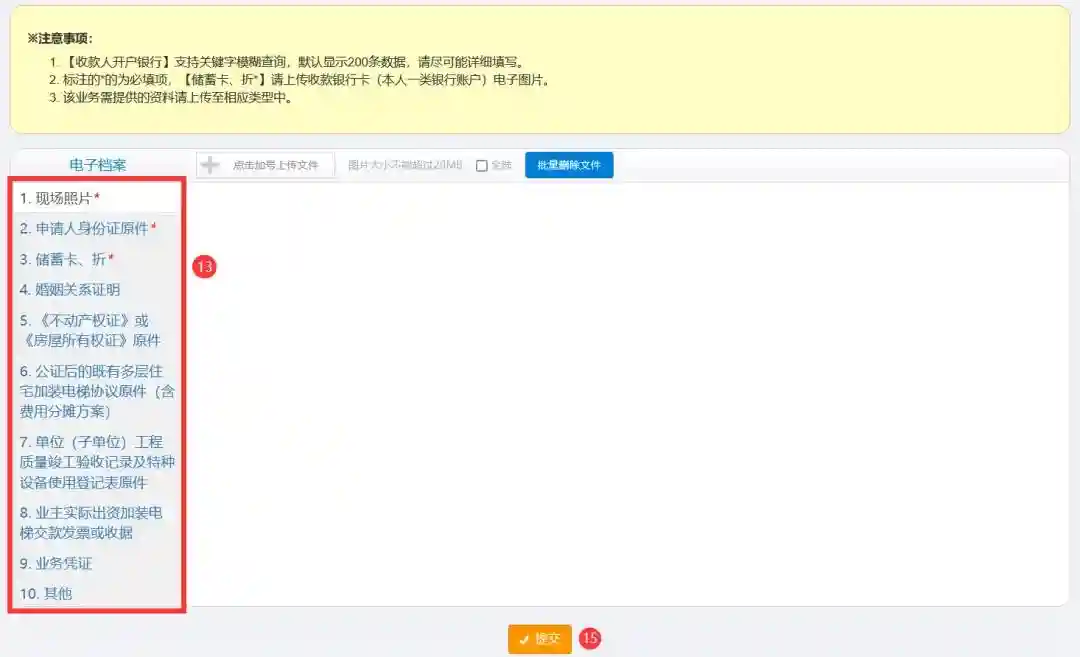Screen dimensions: 1080x657
Task: Click the plus icon to upload file
Action: 211,165
